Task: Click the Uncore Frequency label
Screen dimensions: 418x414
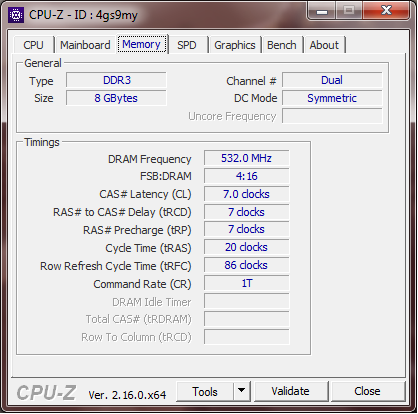Action: tap(232, 116)
